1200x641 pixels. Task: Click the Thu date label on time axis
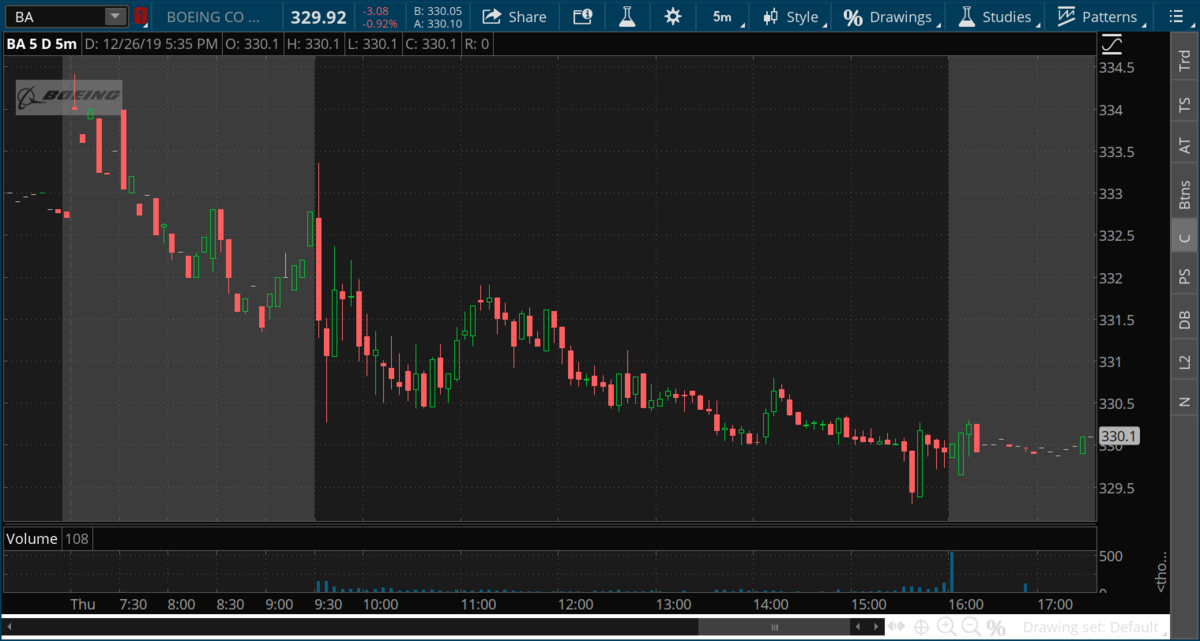click(83, 605)
